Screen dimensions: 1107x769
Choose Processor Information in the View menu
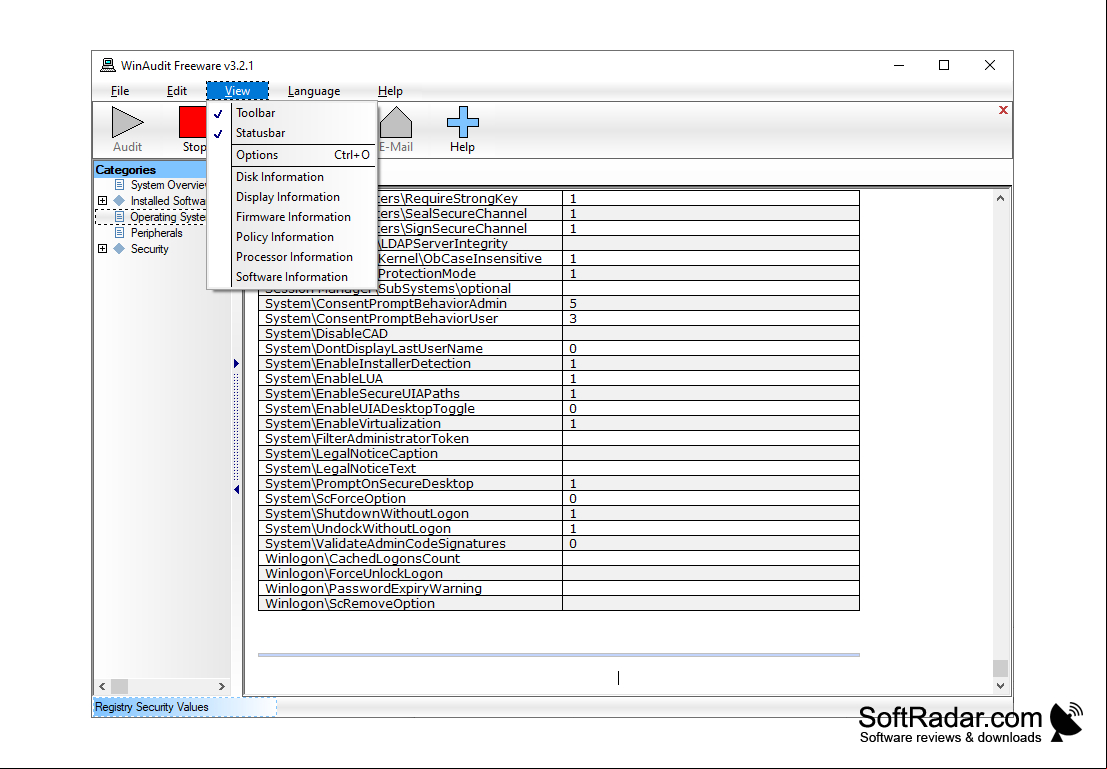(292, 257)
